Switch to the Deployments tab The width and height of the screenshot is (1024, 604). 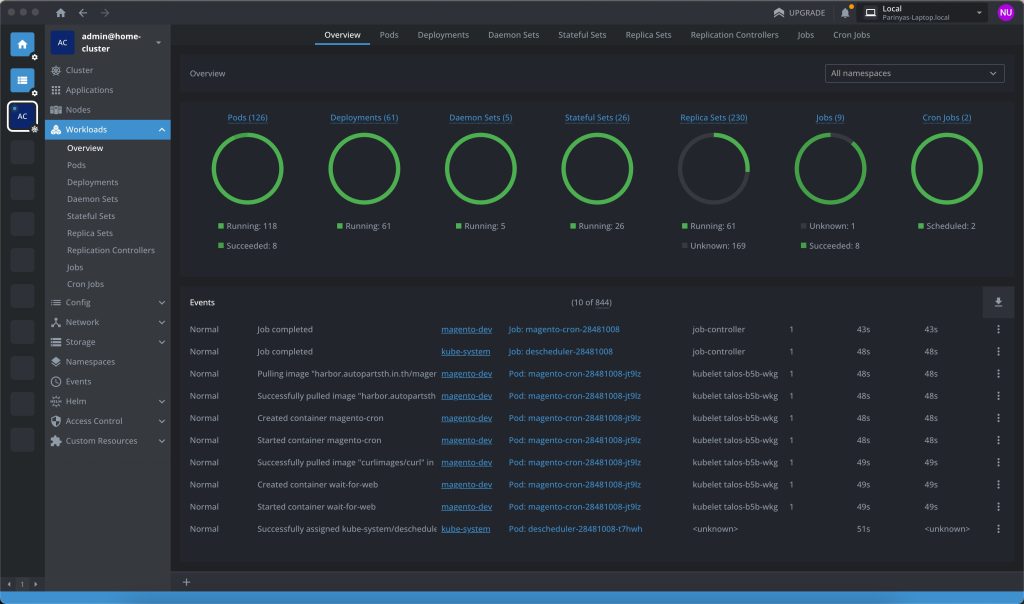(443, 35)
